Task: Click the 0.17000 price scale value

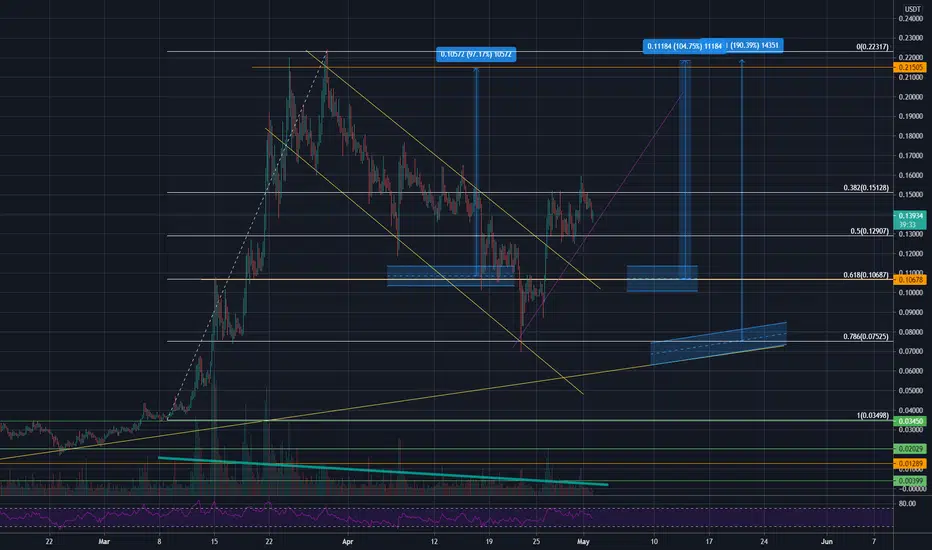Action: tap(911, 156)
